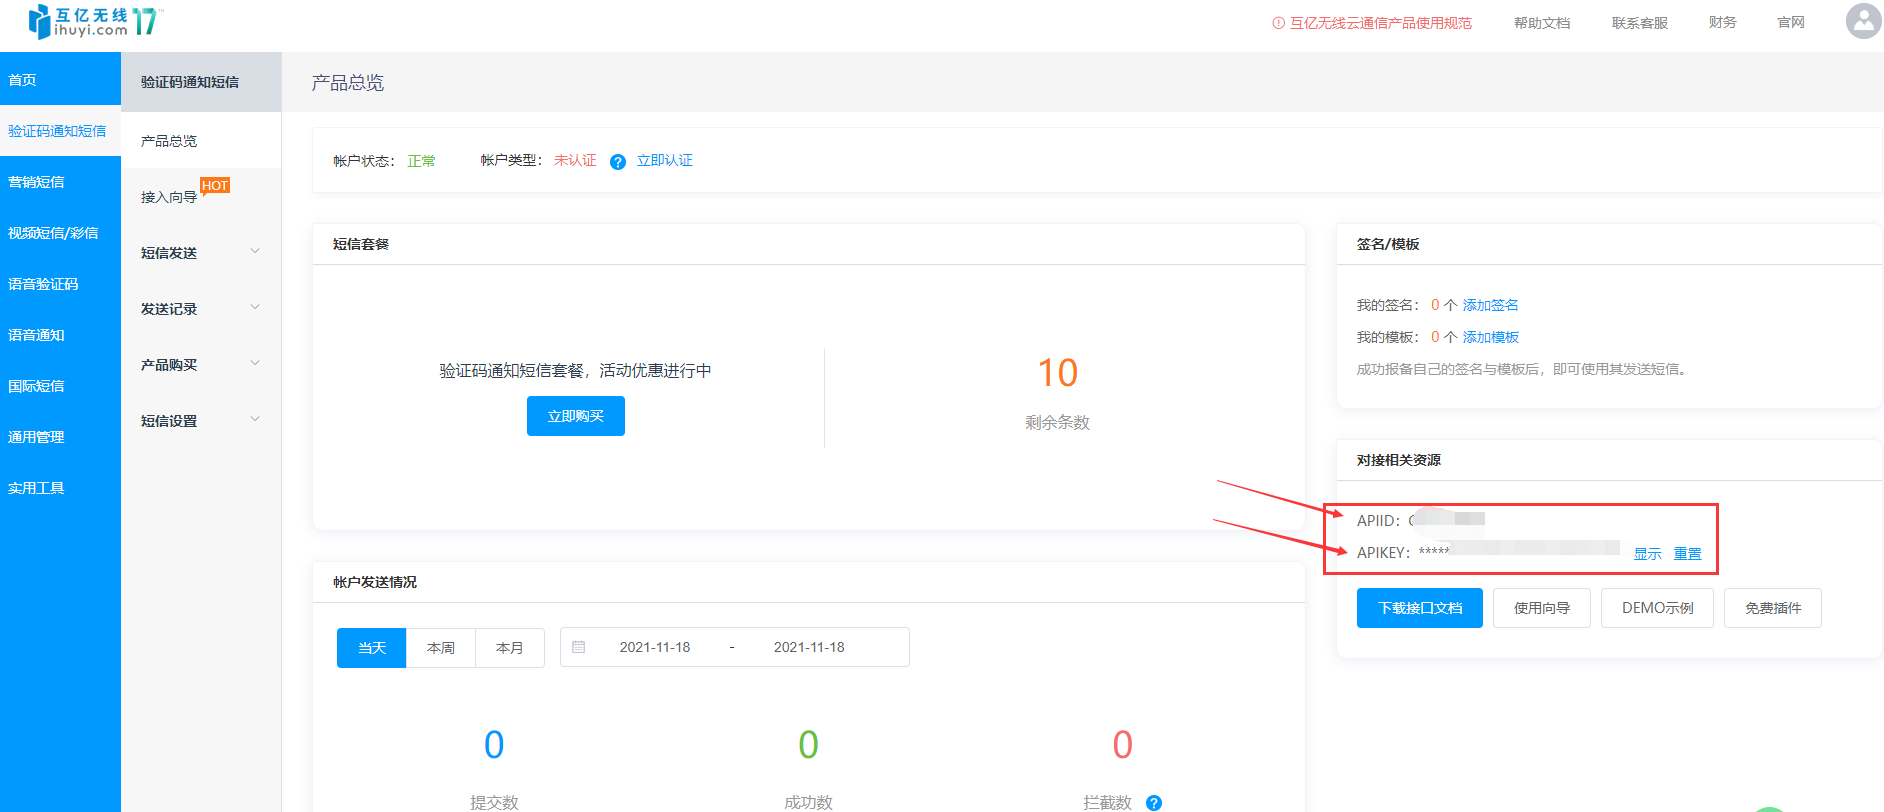Open 联系客服 in top bar
Viewport: 1884px width, 812px height.
1640,23
